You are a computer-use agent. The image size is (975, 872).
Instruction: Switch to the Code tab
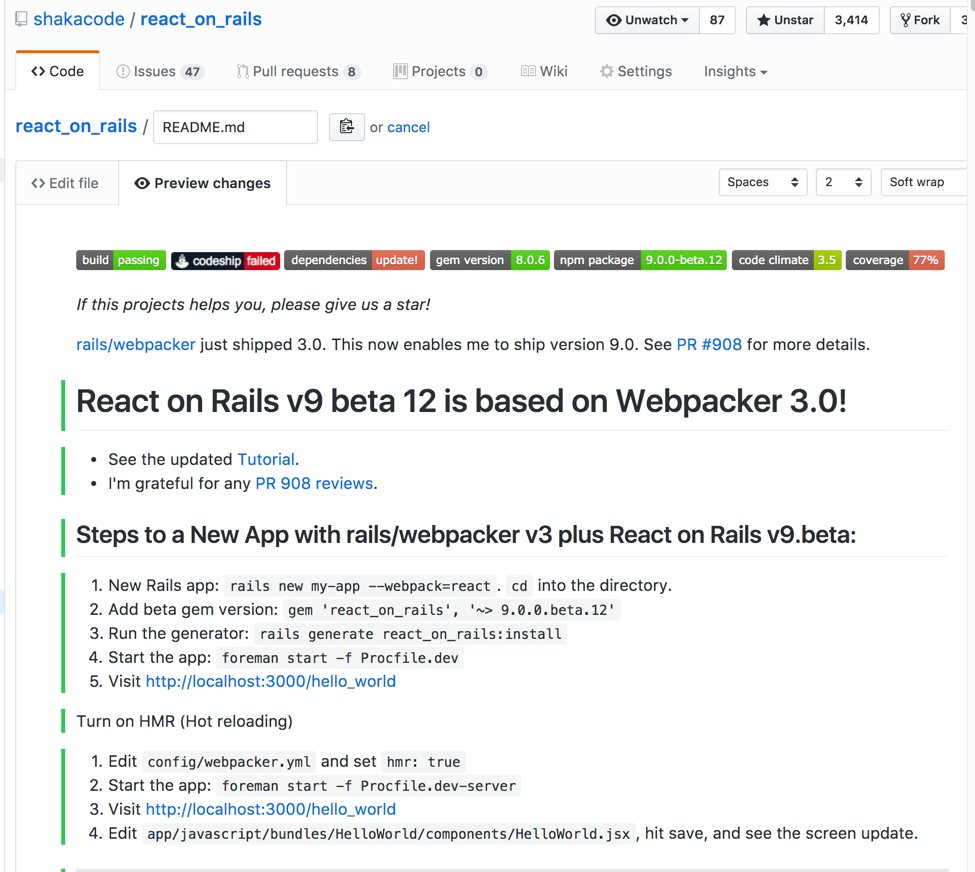(57, 72)
